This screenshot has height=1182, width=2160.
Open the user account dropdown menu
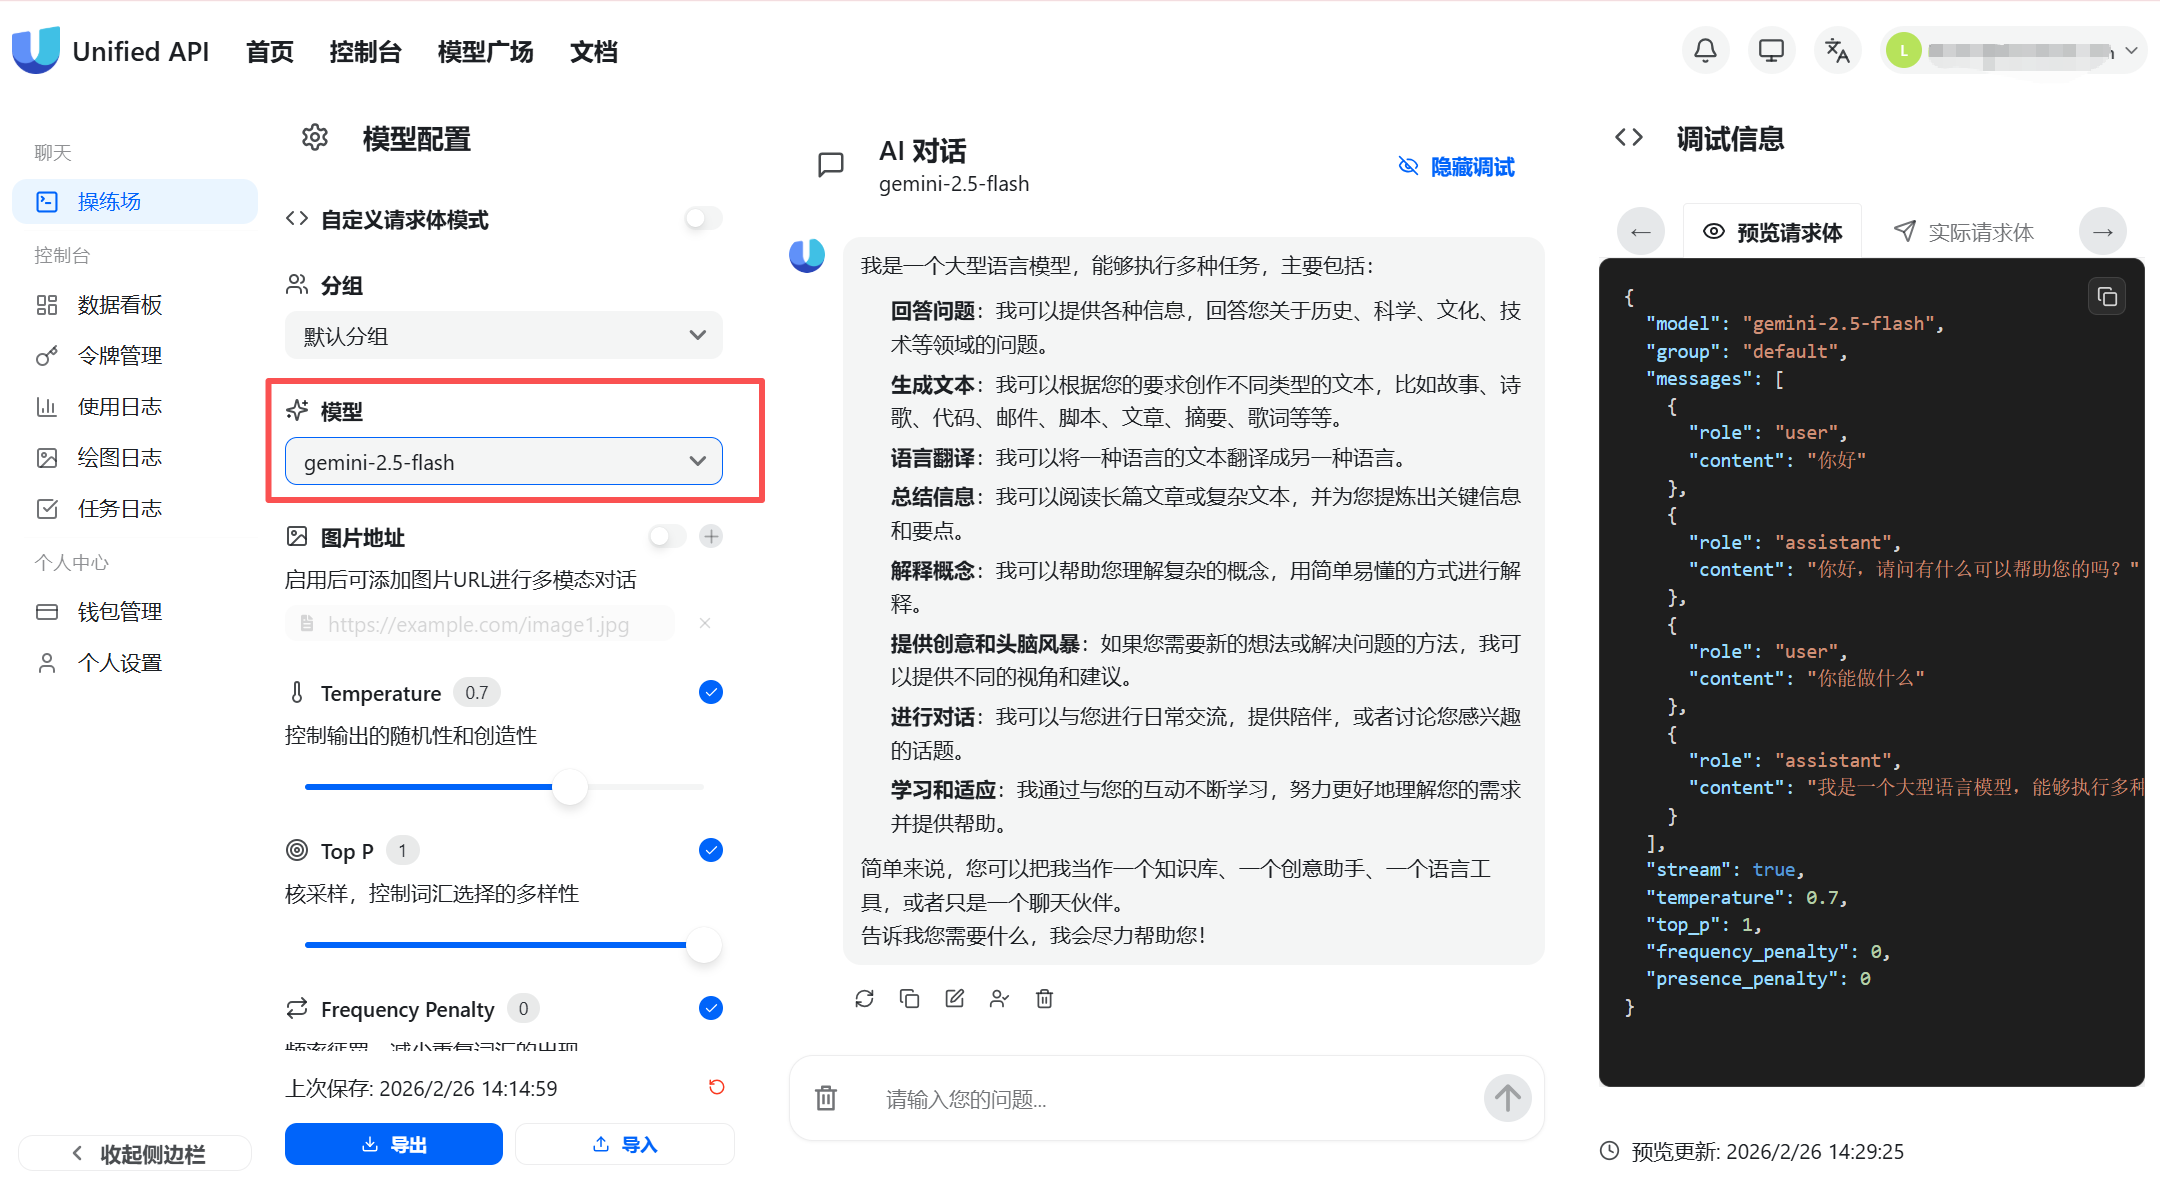2015,50
